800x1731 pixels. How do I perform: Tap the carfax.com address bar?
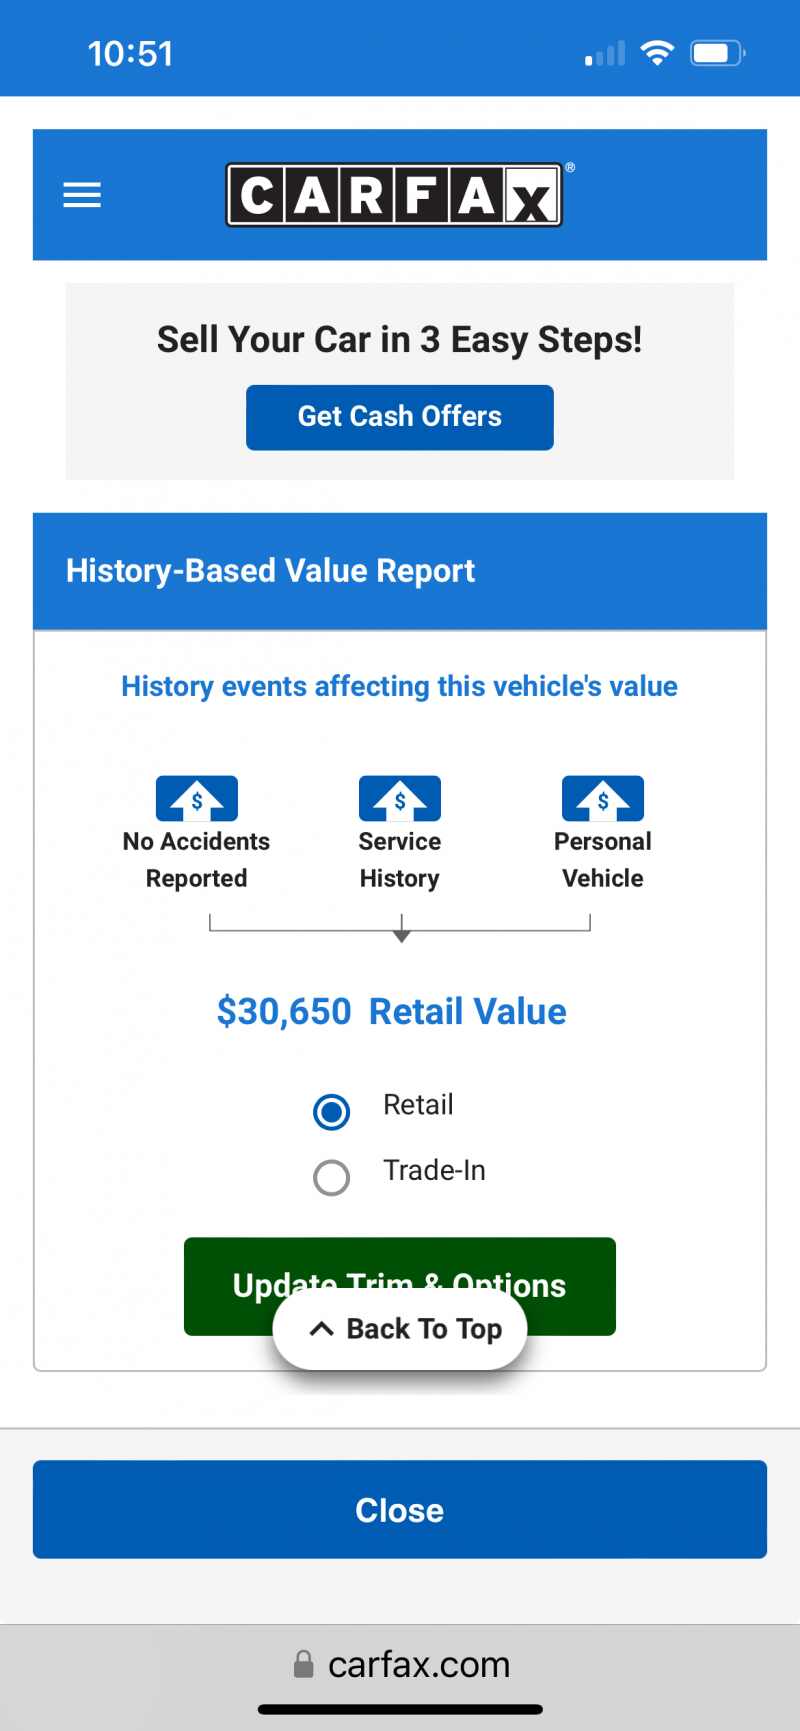[x=419, y=1664]
